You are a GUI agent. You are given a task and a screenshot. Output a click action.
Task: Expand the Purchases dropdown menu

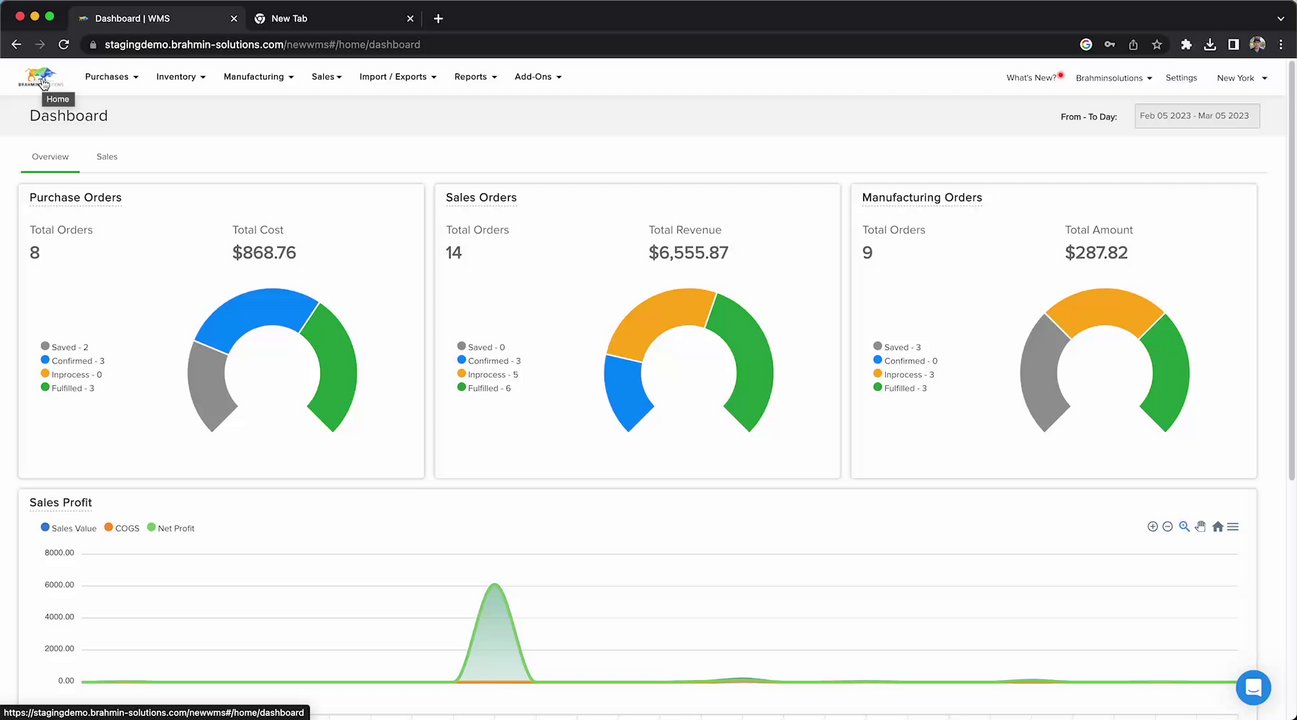[111, 77]
